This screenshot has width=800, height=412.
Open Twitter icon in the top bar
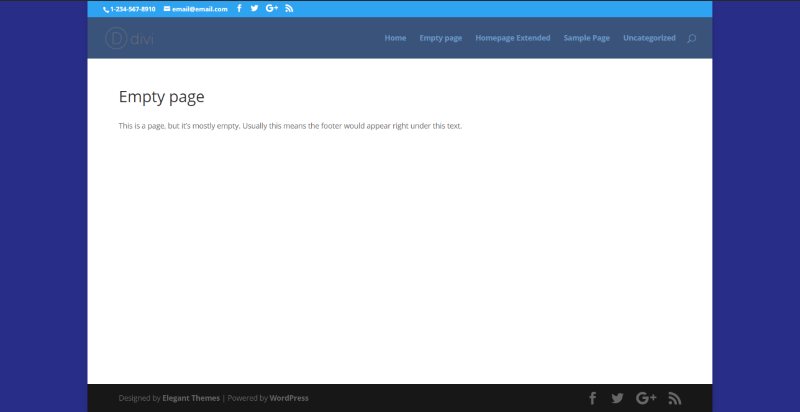(x=254, y=8)
